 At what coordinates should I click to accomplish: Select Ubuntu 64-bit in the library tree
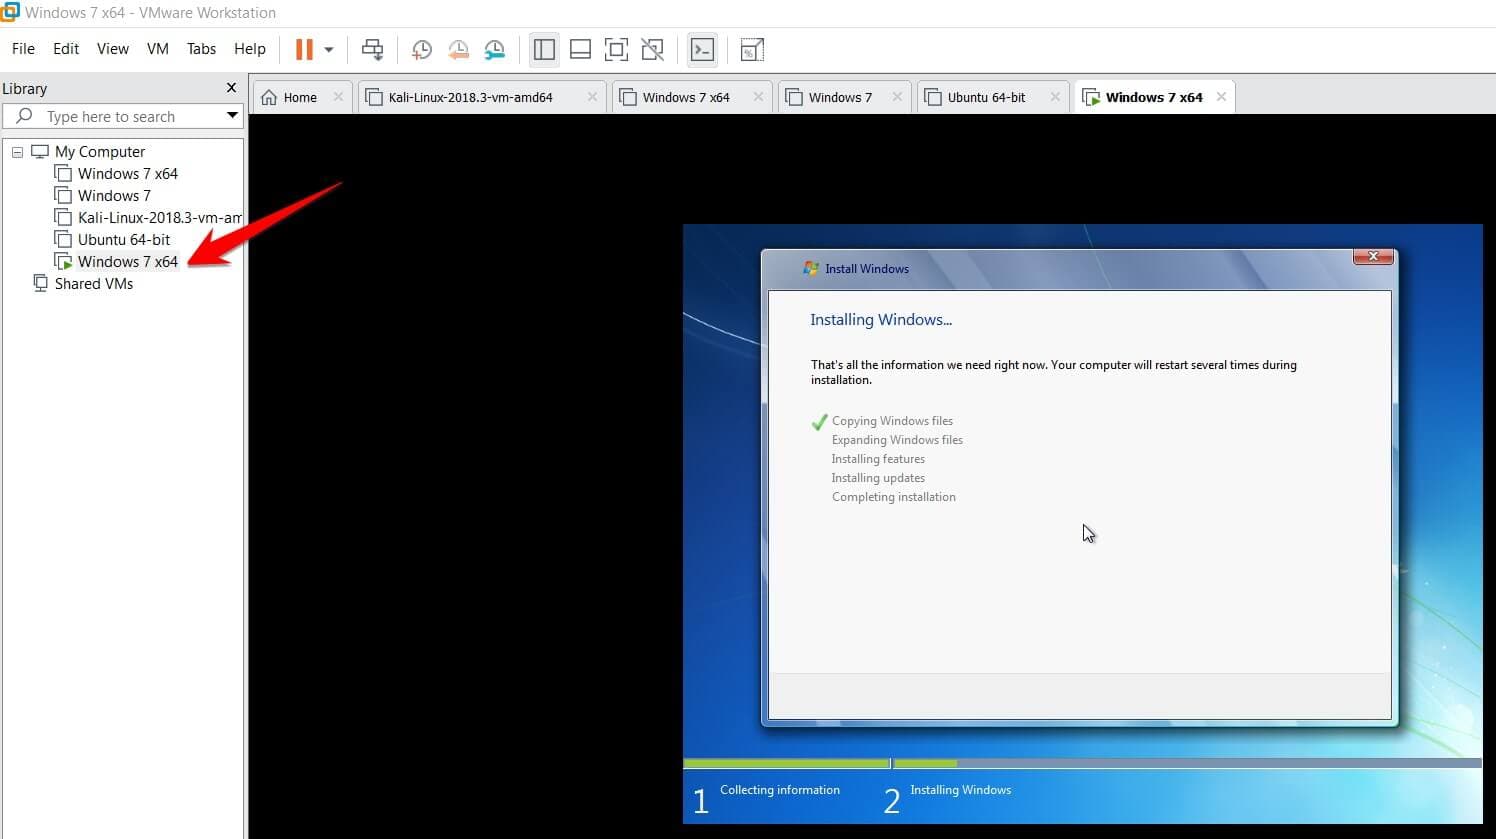(x=123, y=240)
